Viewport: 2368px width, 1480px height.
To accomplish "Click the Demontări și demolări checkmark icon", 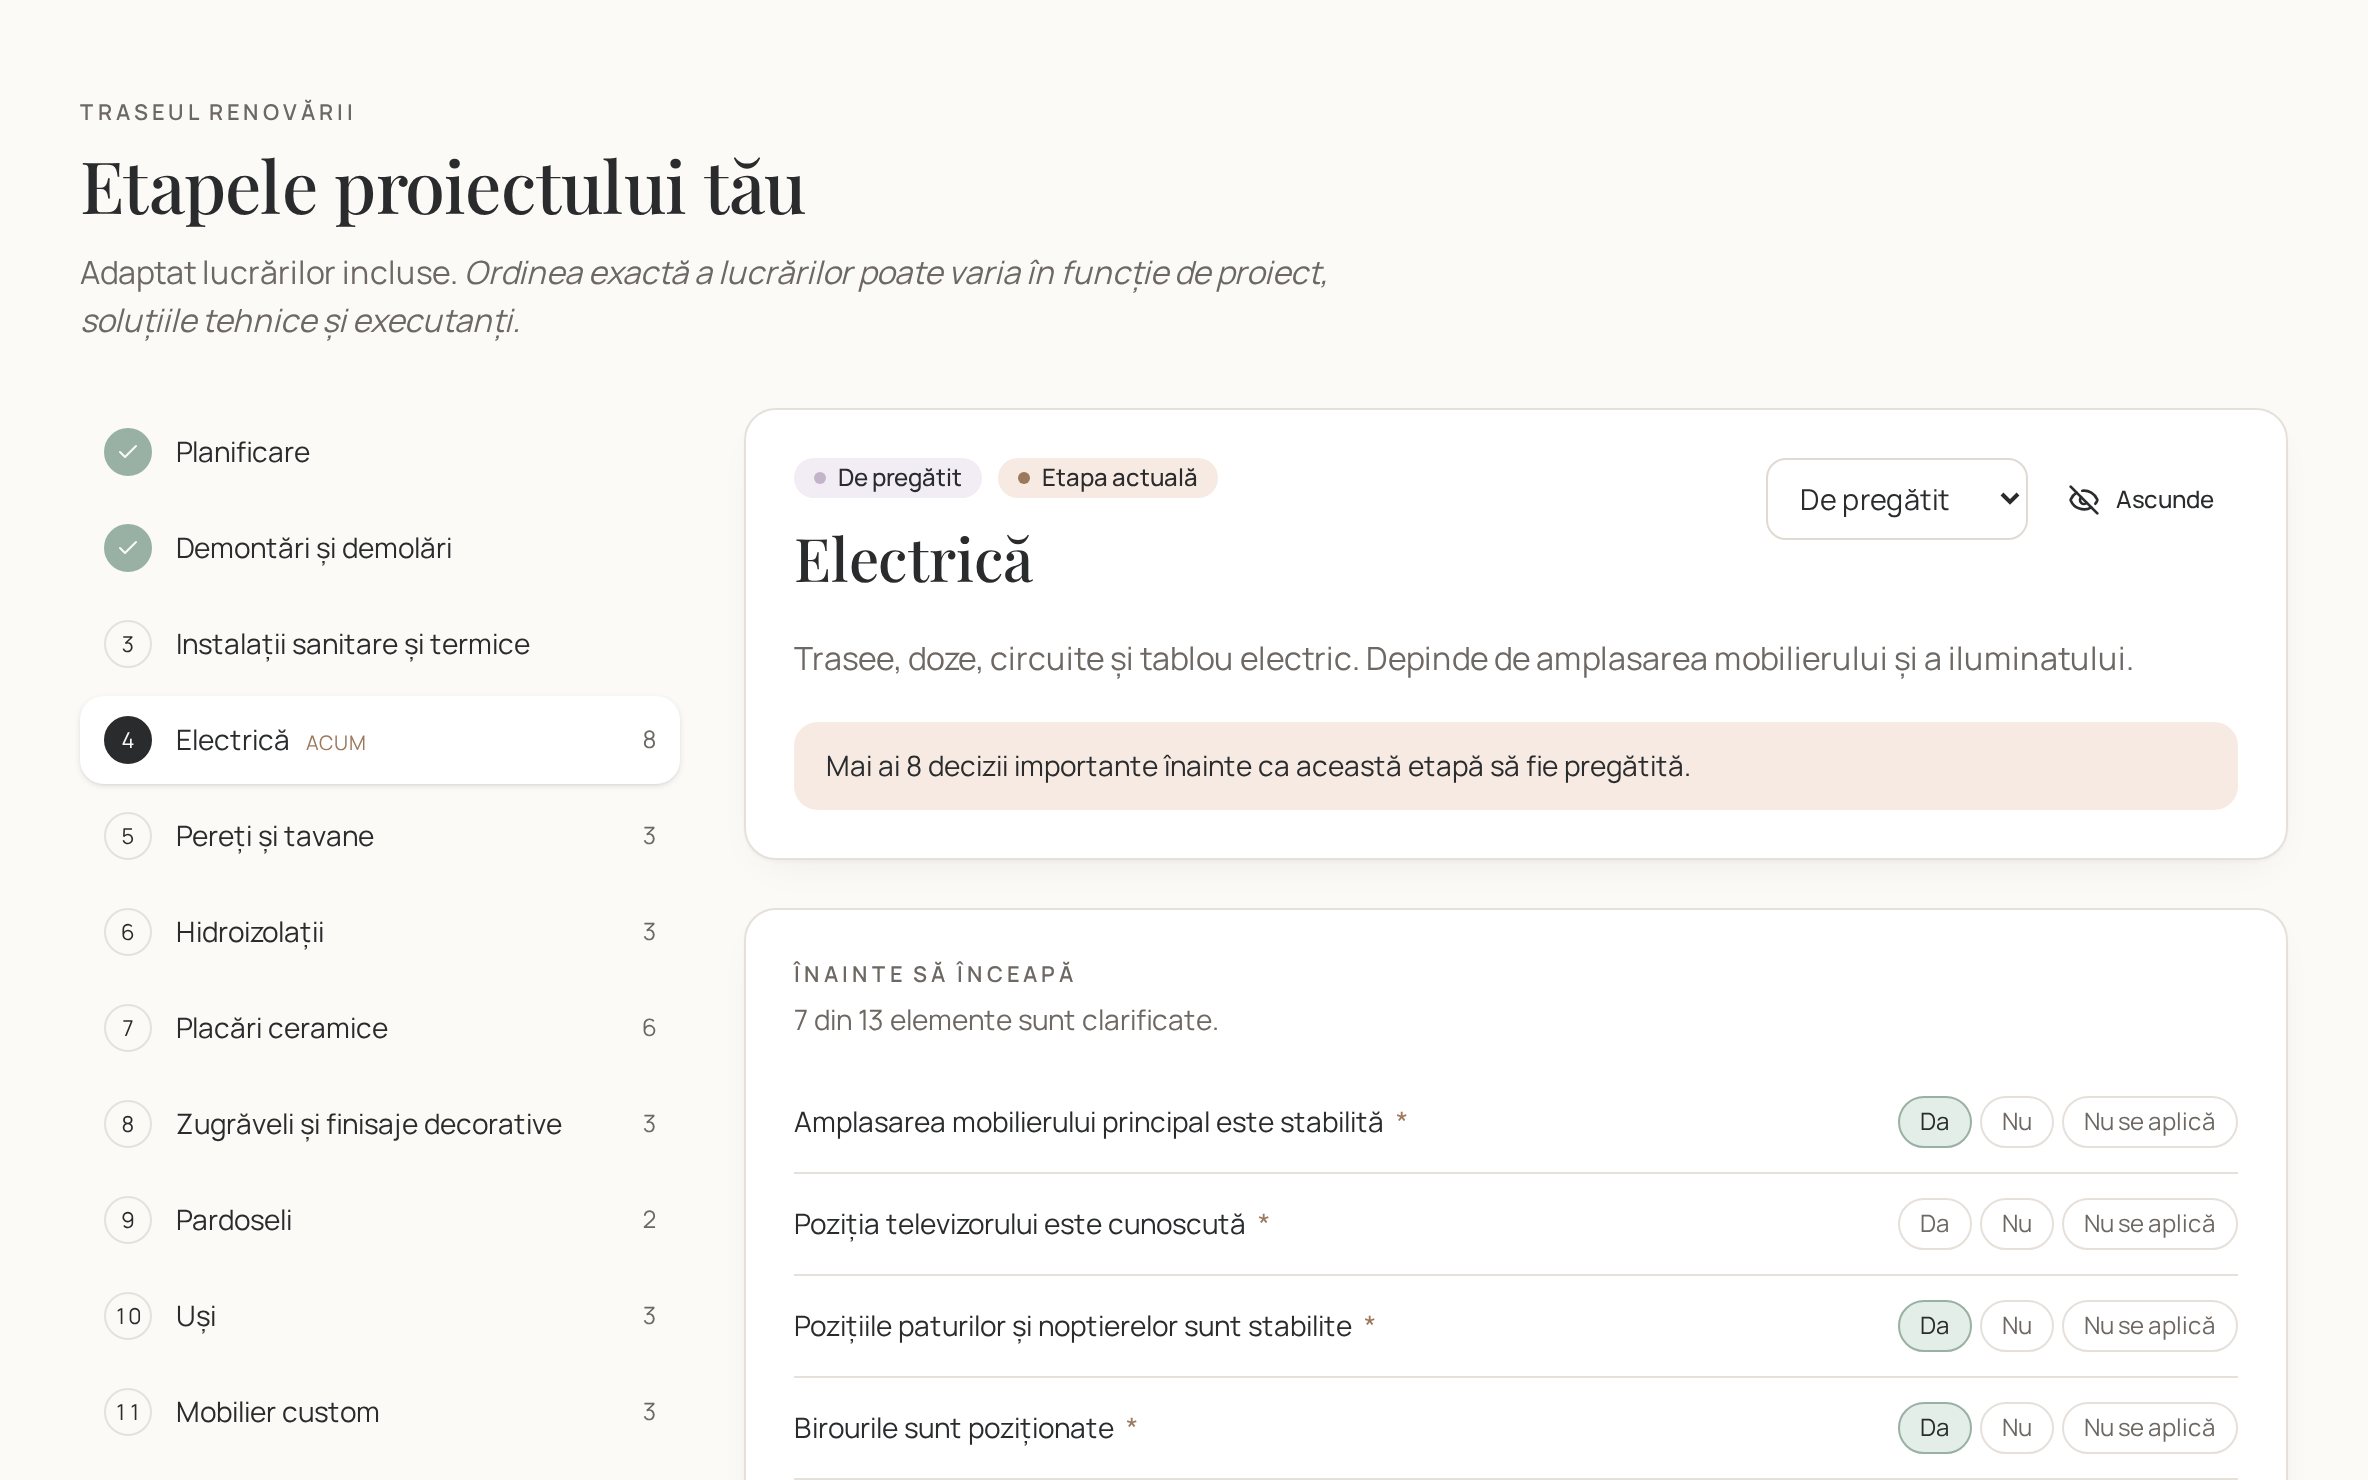I will tap(128, 548).
